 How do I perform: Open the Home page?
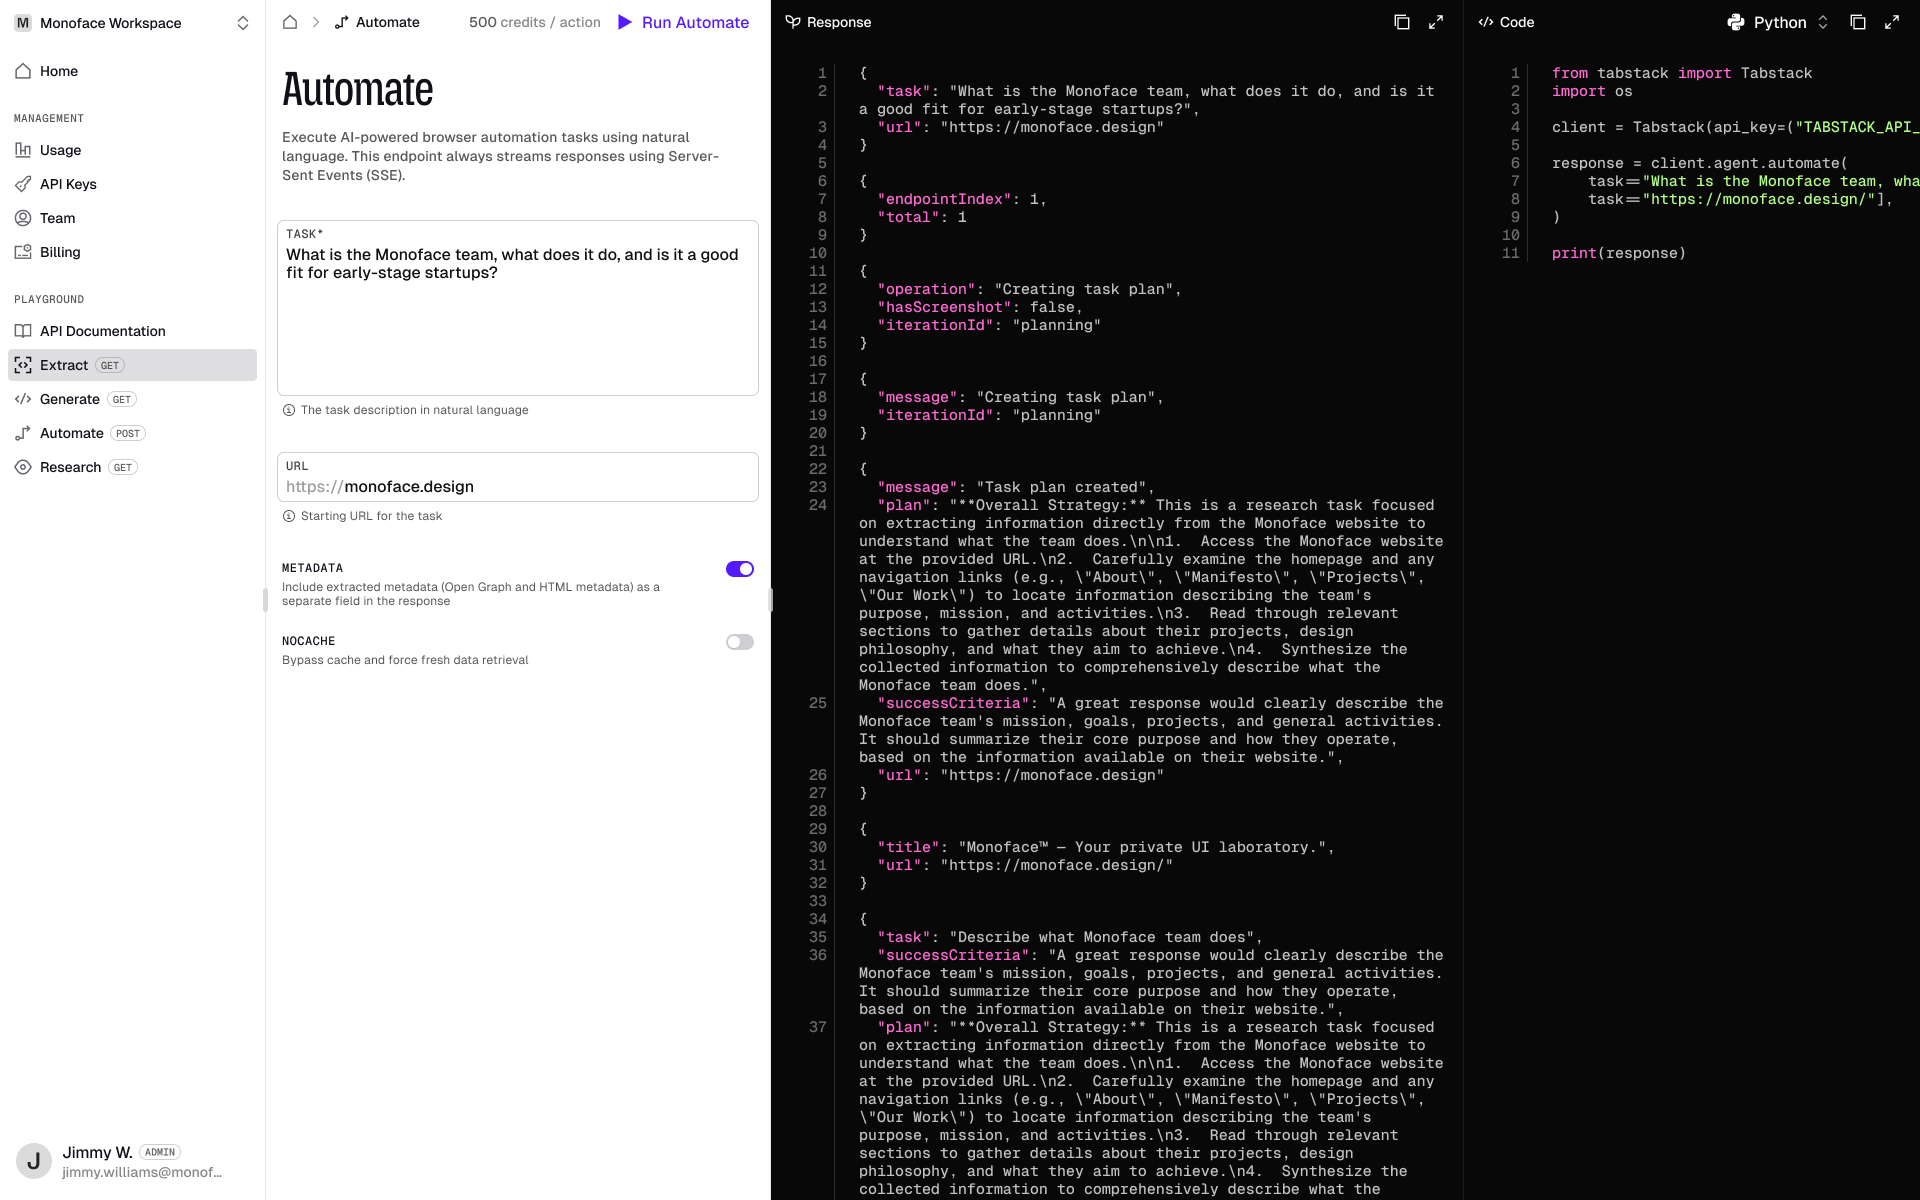click(x=132, y=71)
